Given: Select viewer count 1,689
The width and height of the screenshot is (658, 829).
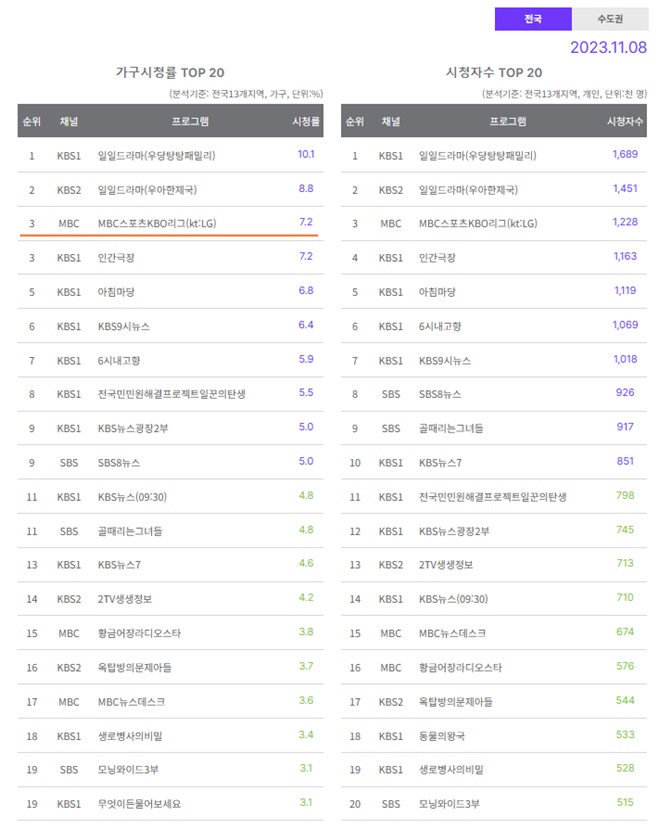Looking at the screenshot, I should click(625, 154).
